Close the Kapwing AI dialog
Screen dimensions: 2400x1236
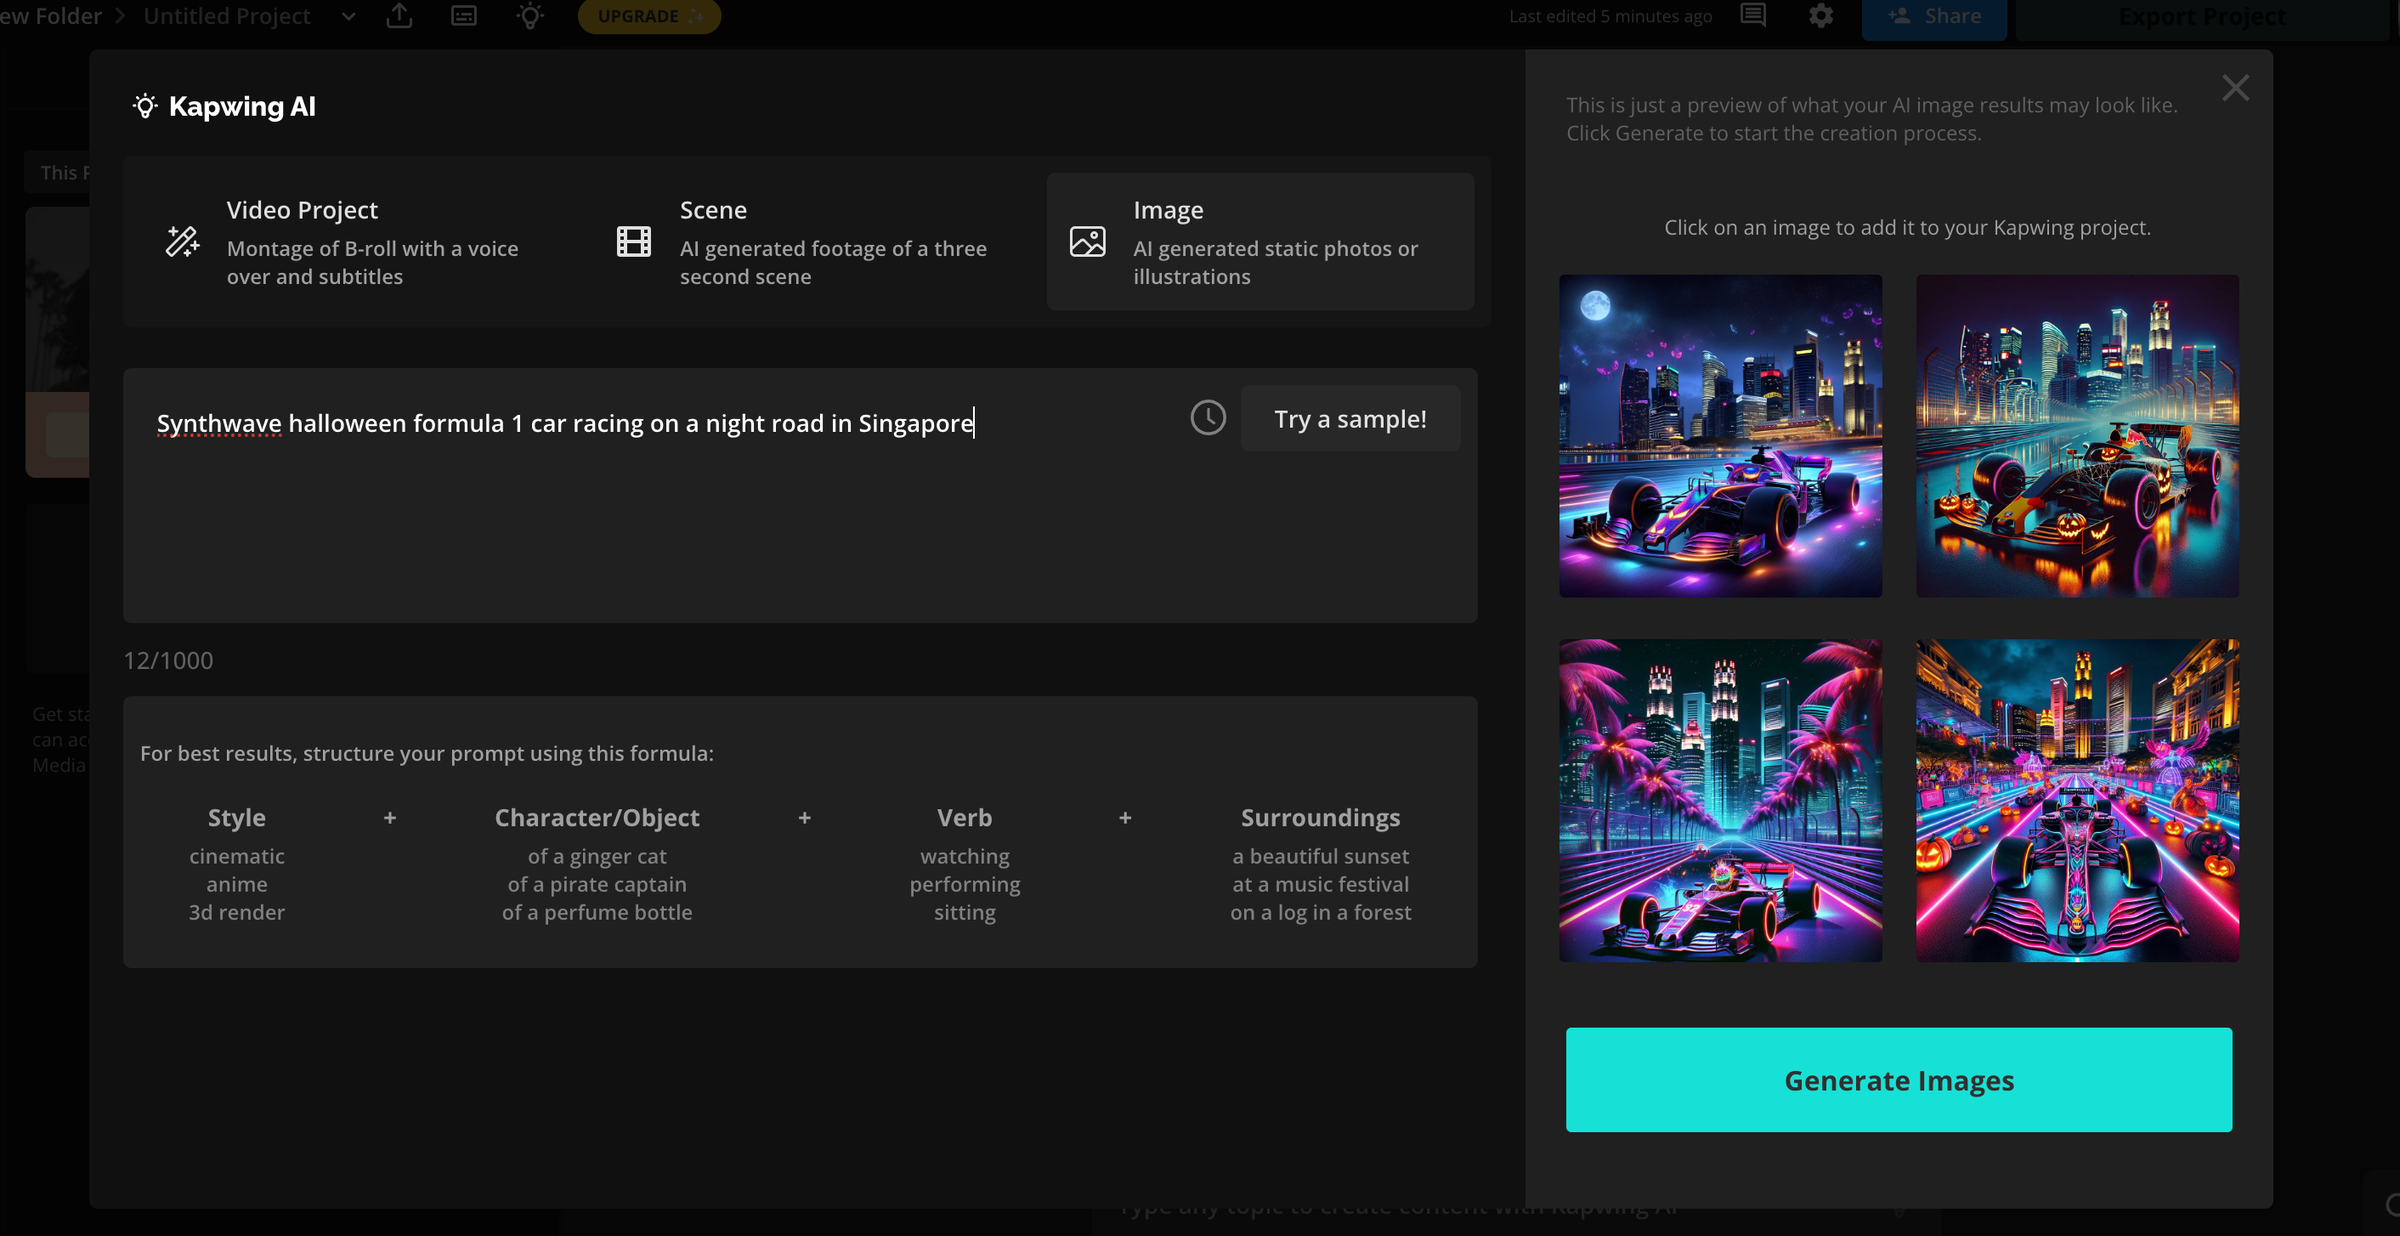pos(2235,87)
